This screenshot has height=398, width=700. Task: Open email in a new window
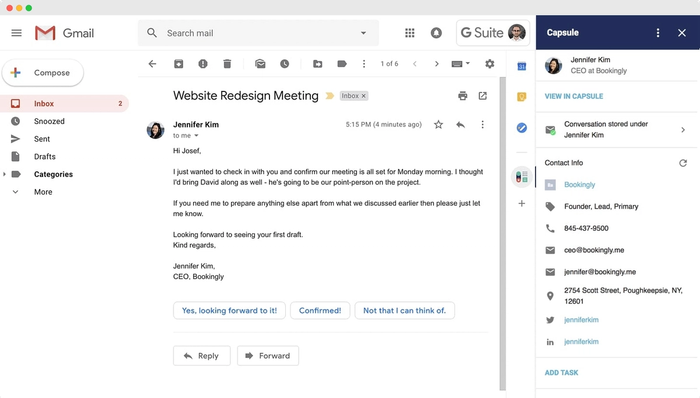(483, 95)
